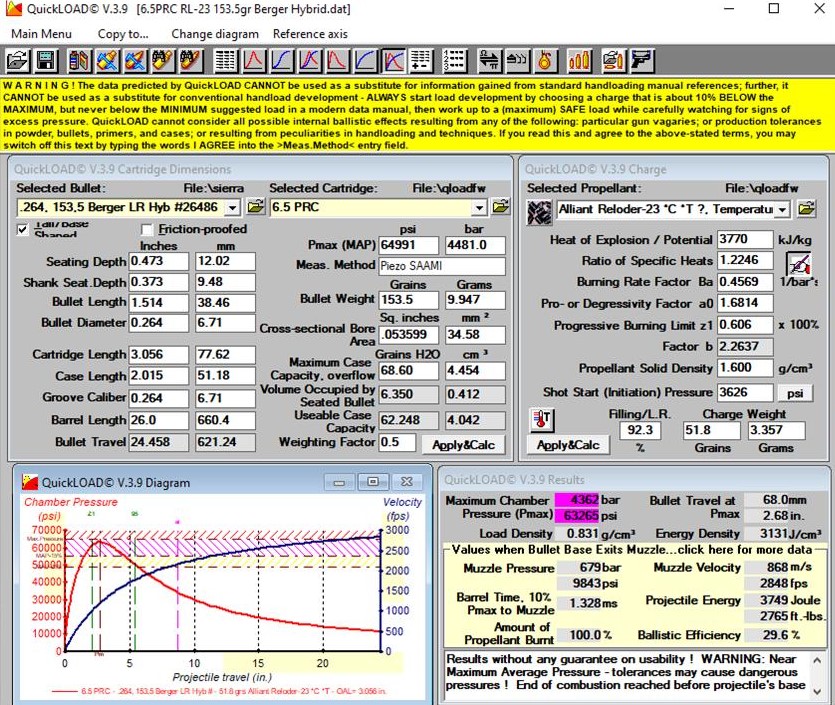
Task: Click the Barrel Length inches field 26.0
Action: [159, 420]
